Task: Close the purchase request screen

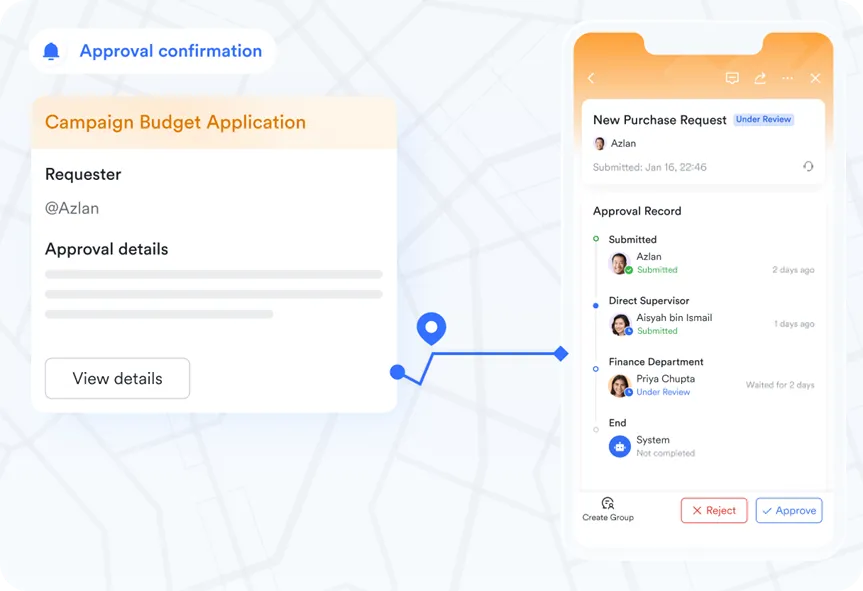Action: click(815, 78)
